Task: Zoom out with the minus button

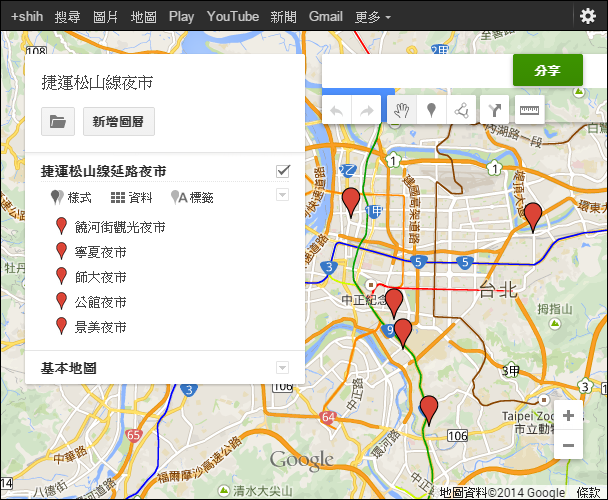Action: (x=568, y=445)
